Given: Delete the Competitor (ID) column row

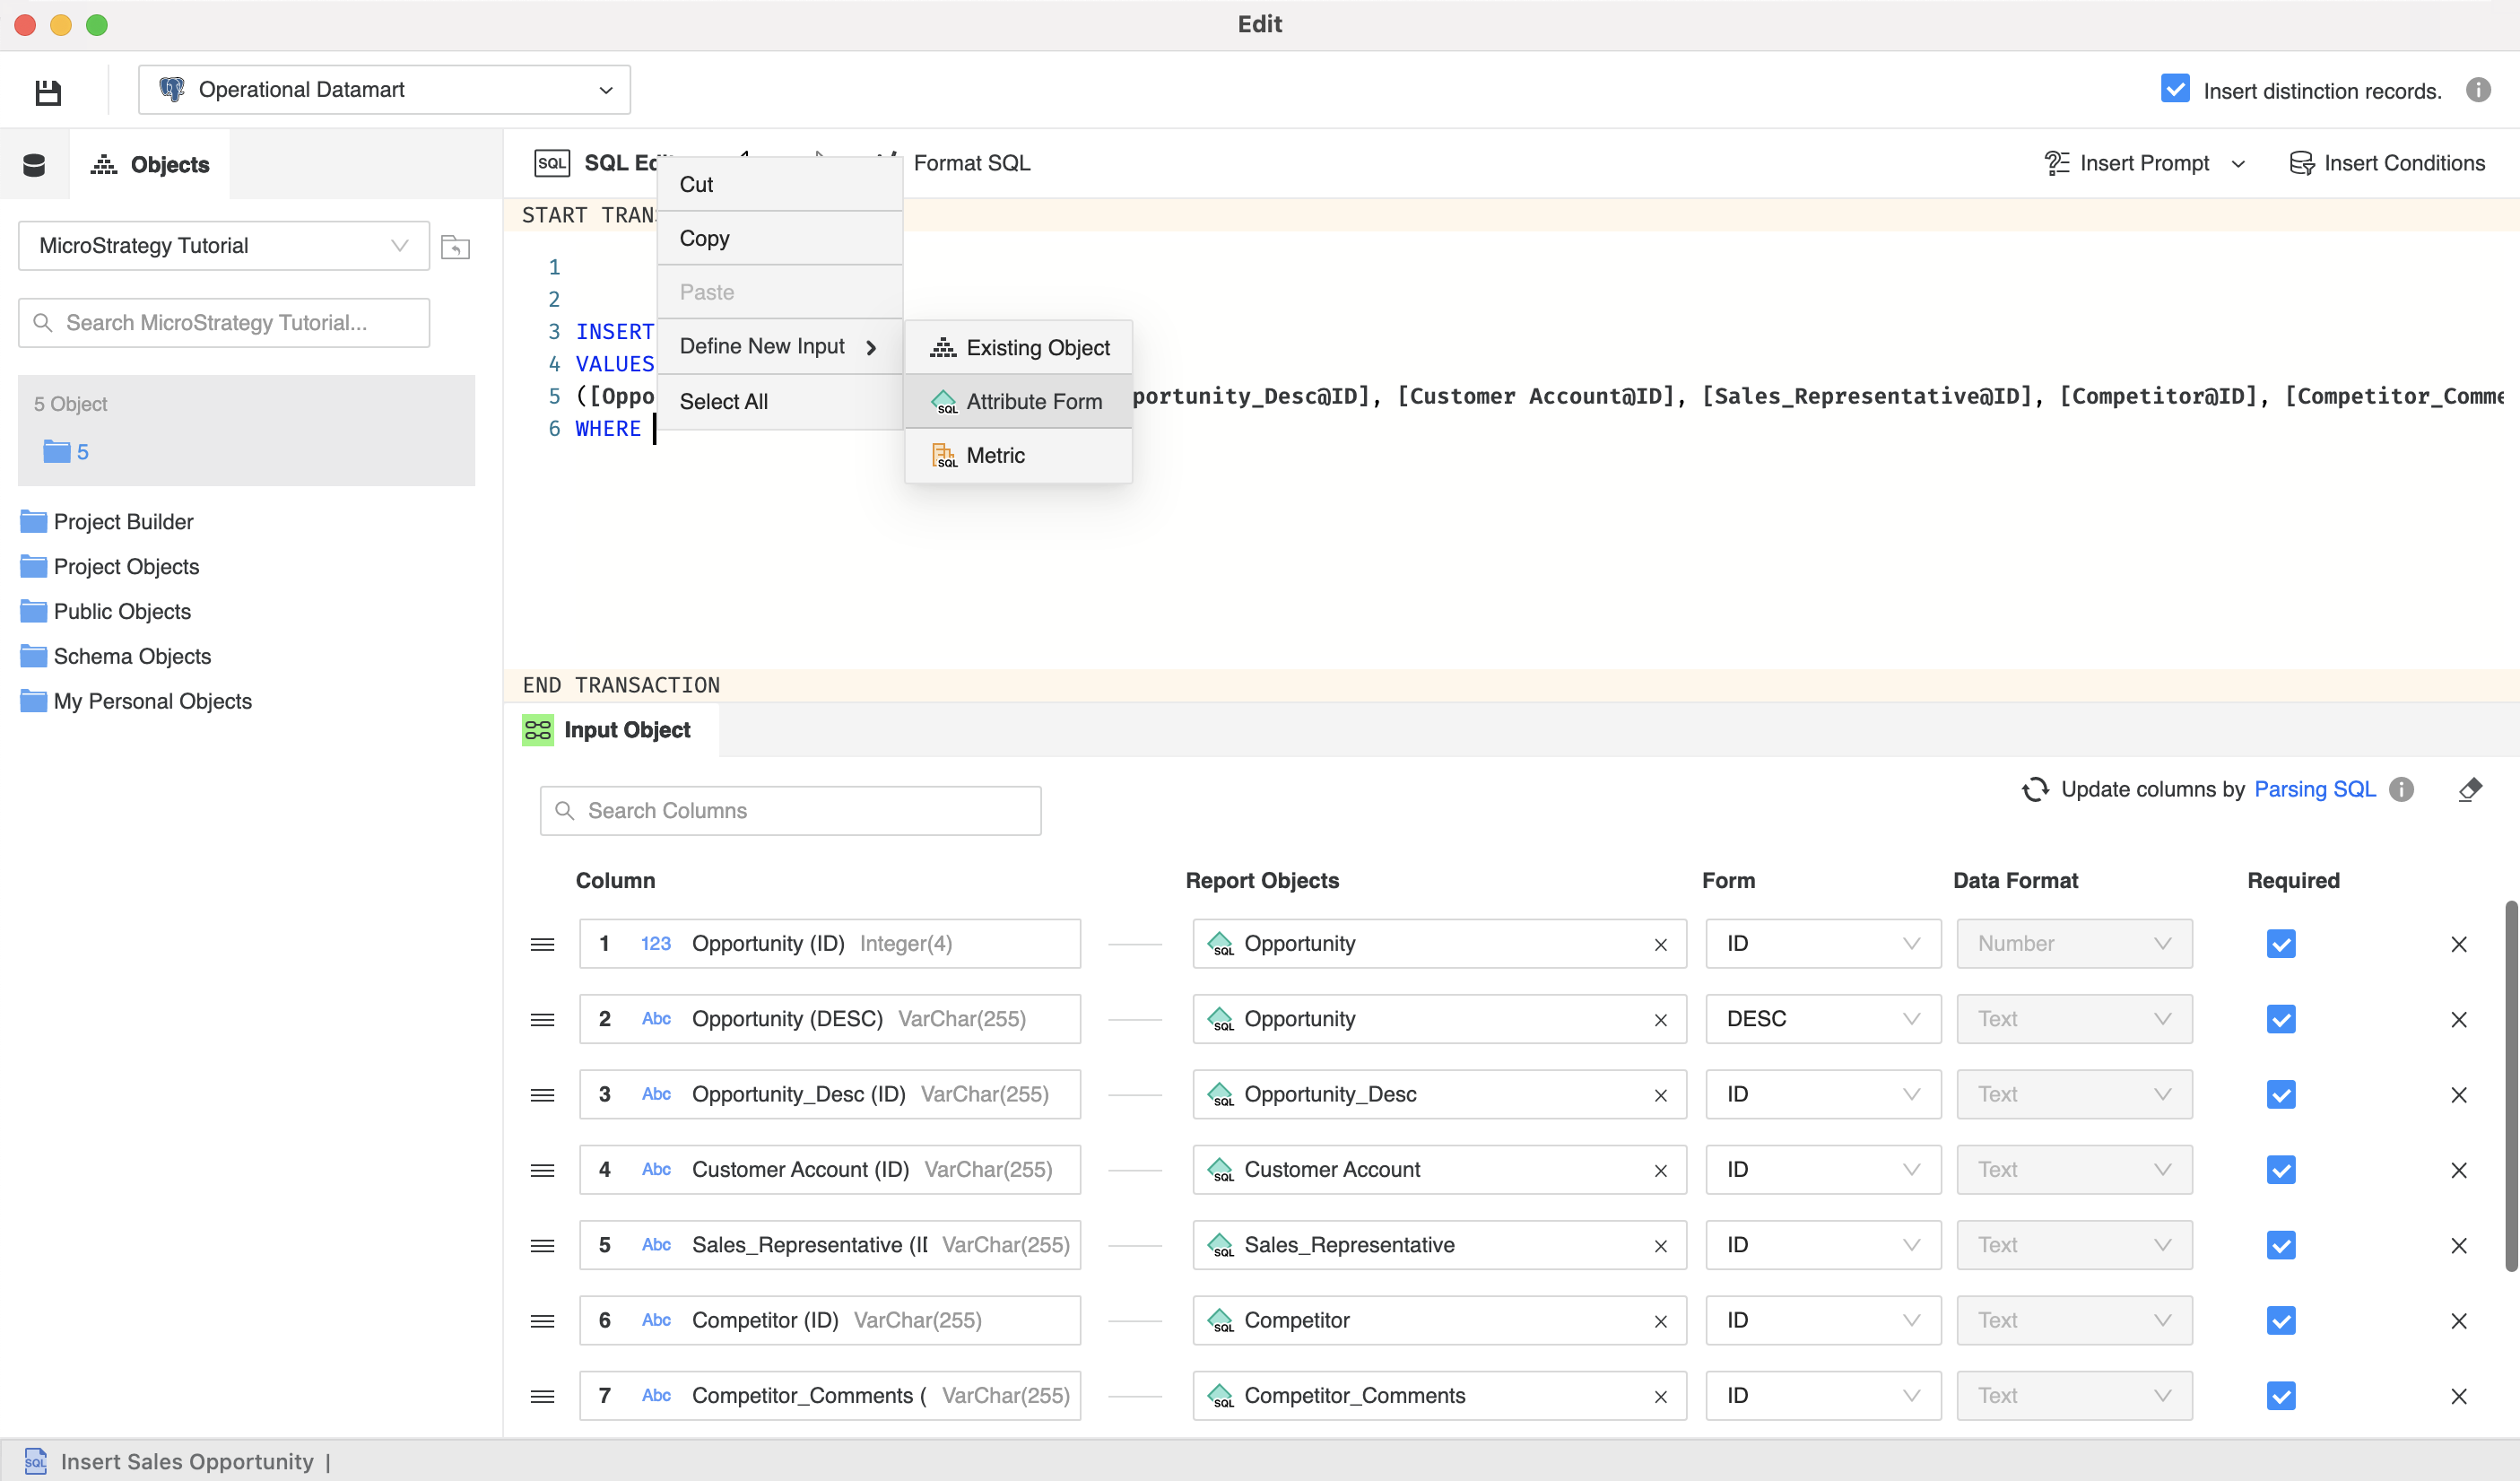Looking at the screenshot, I should pos(2458,1321).
